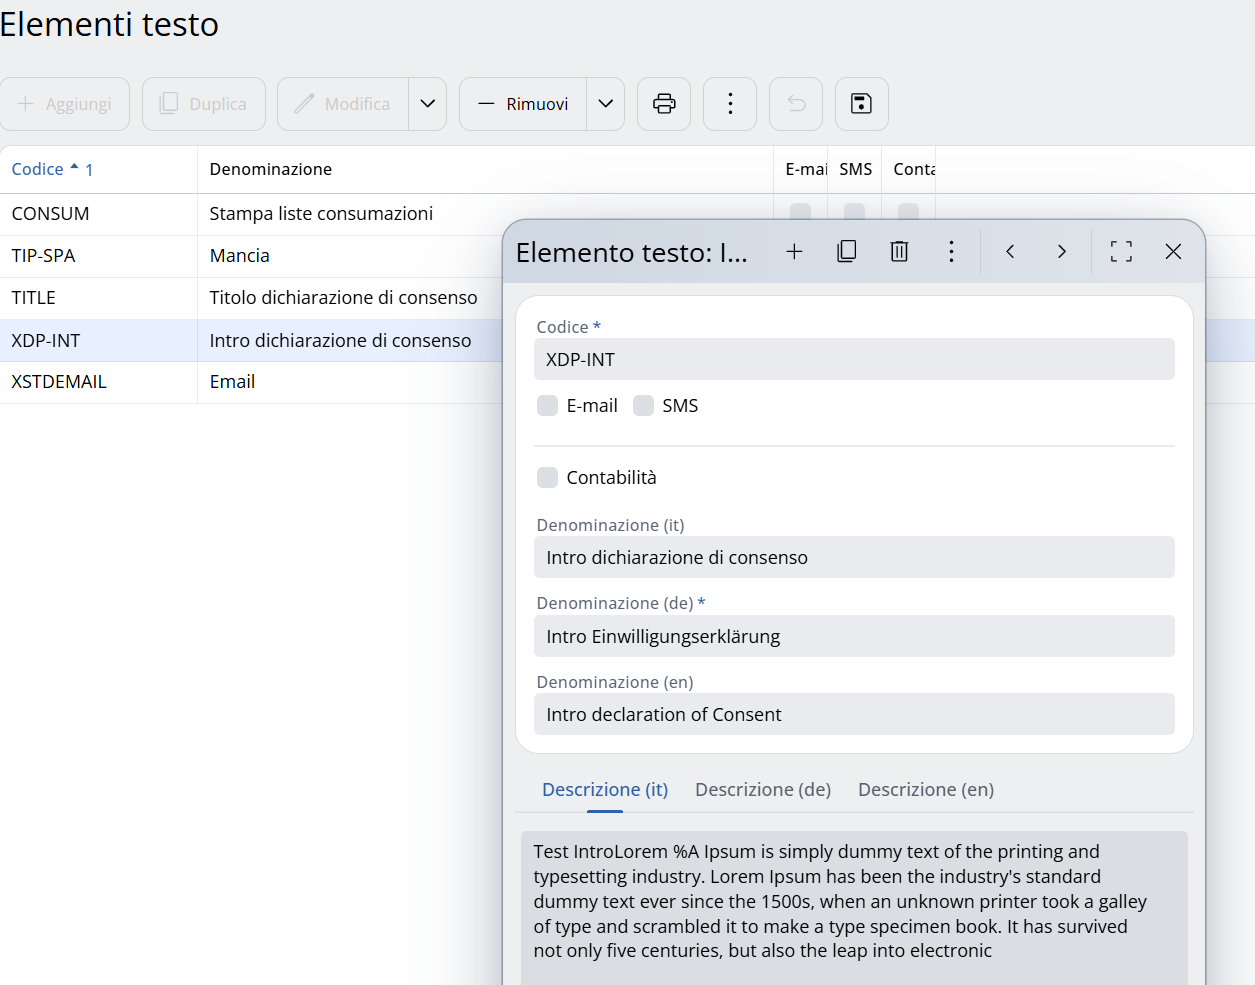Go to next record with right chevron
Viewport: 1255px width, 985px height.
pyautogui.click(x=1062, y=252)
